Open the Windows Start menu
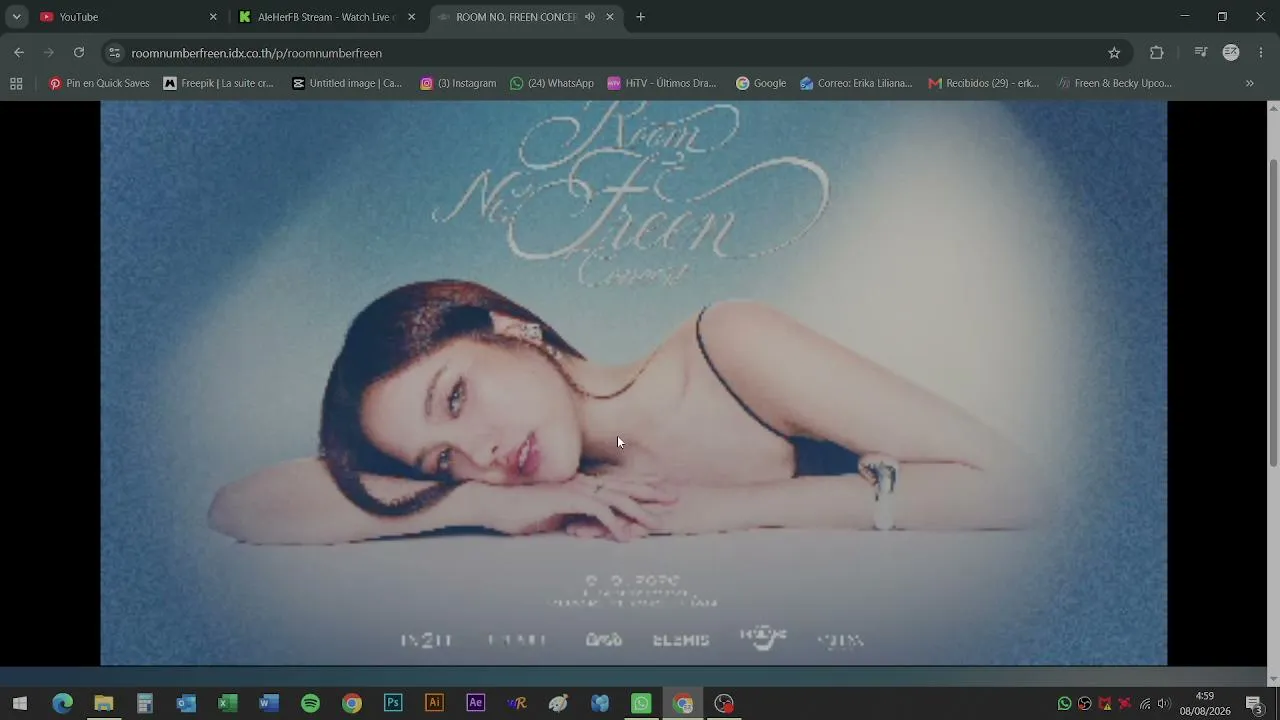 pos(20,703)
